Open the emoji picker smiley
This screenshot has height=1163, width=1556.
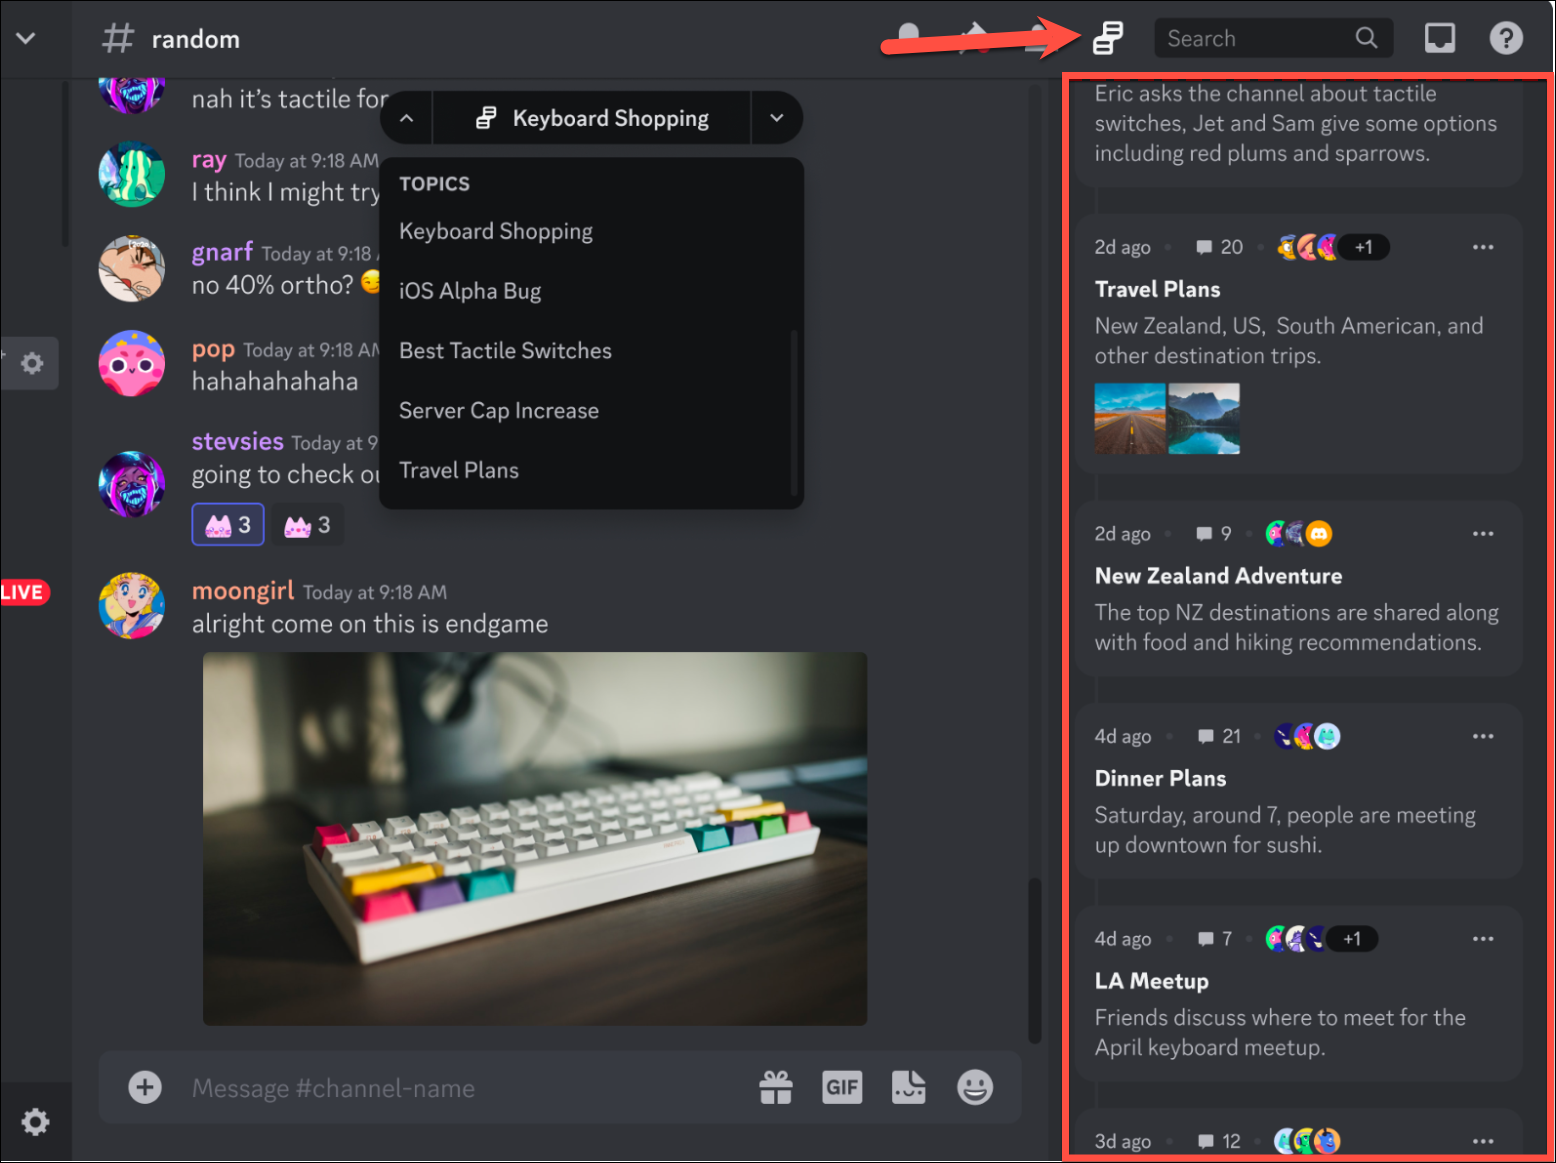pyautogui.click(x=975, y=1087)
